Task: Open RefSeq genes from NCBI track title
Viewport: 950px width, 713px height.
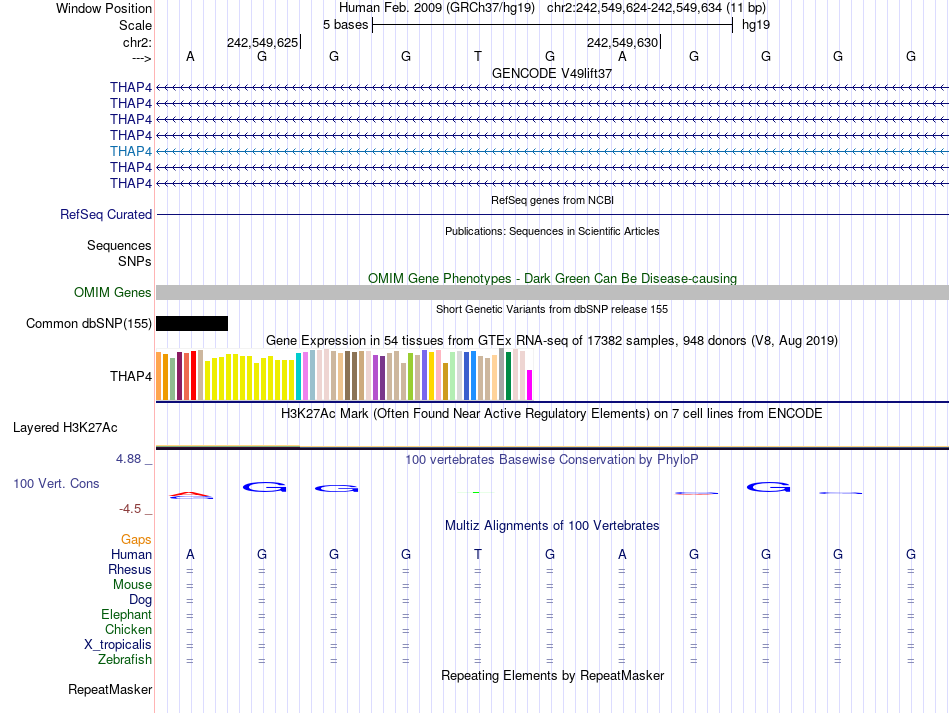Action: click(552, 200)
